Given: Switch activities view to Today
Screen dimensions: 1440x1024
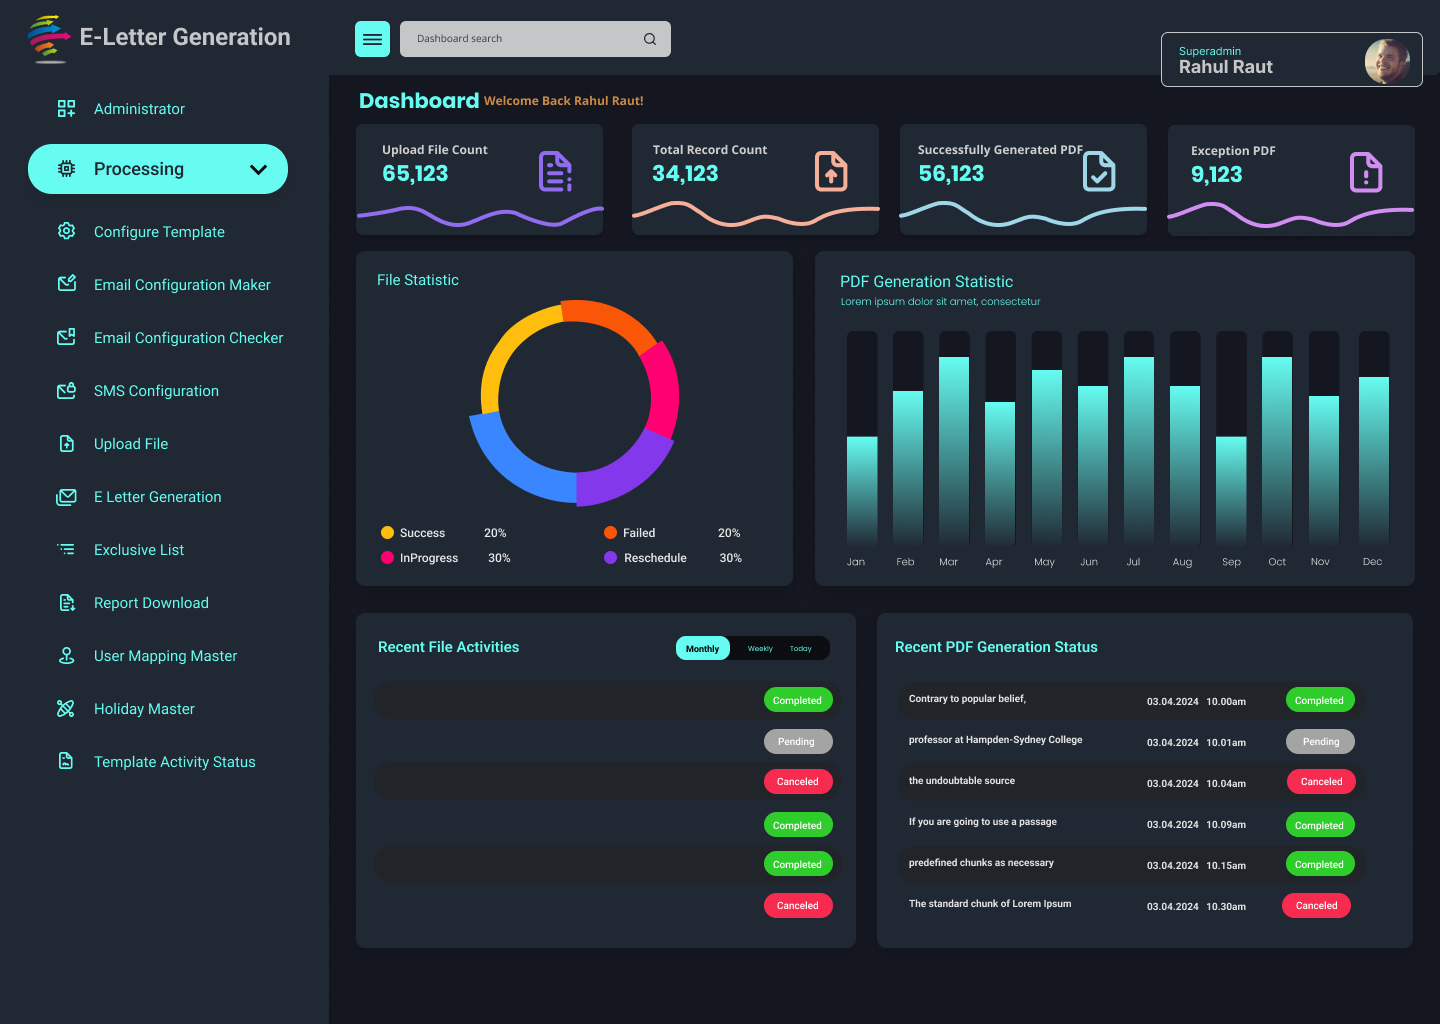Looking at the screenshot, I should point(801,649).
